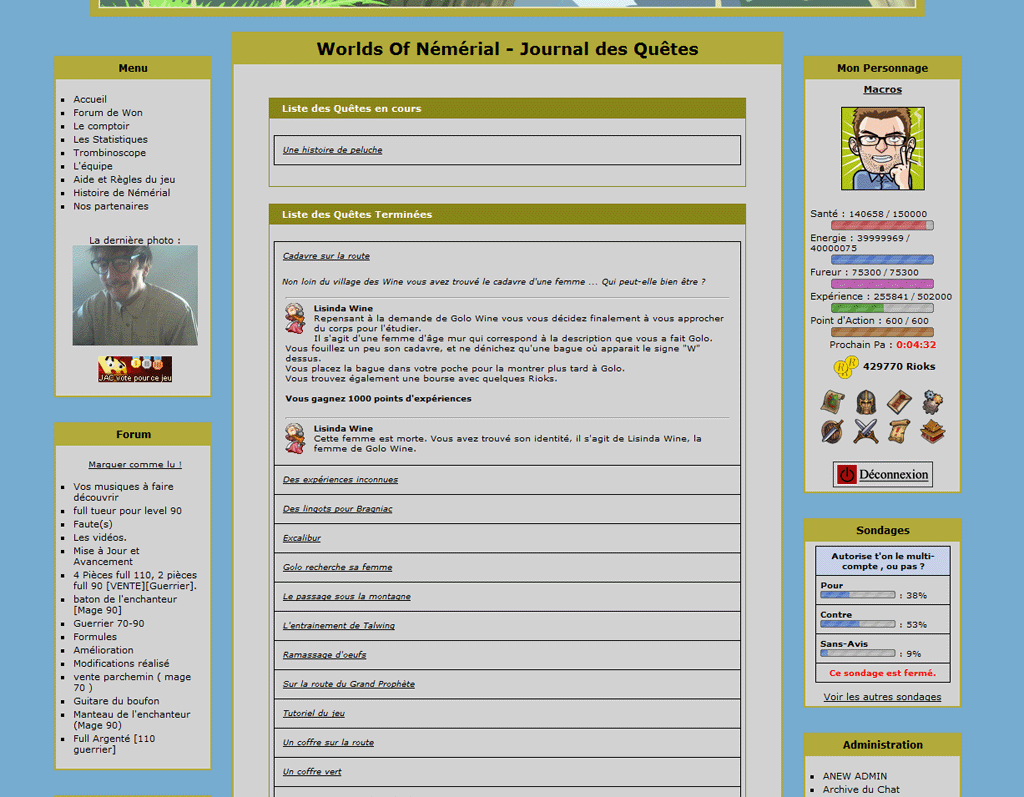1024x797 pixels.
Task: Open the sealed letter messages icon
Action: pos(899,402)
